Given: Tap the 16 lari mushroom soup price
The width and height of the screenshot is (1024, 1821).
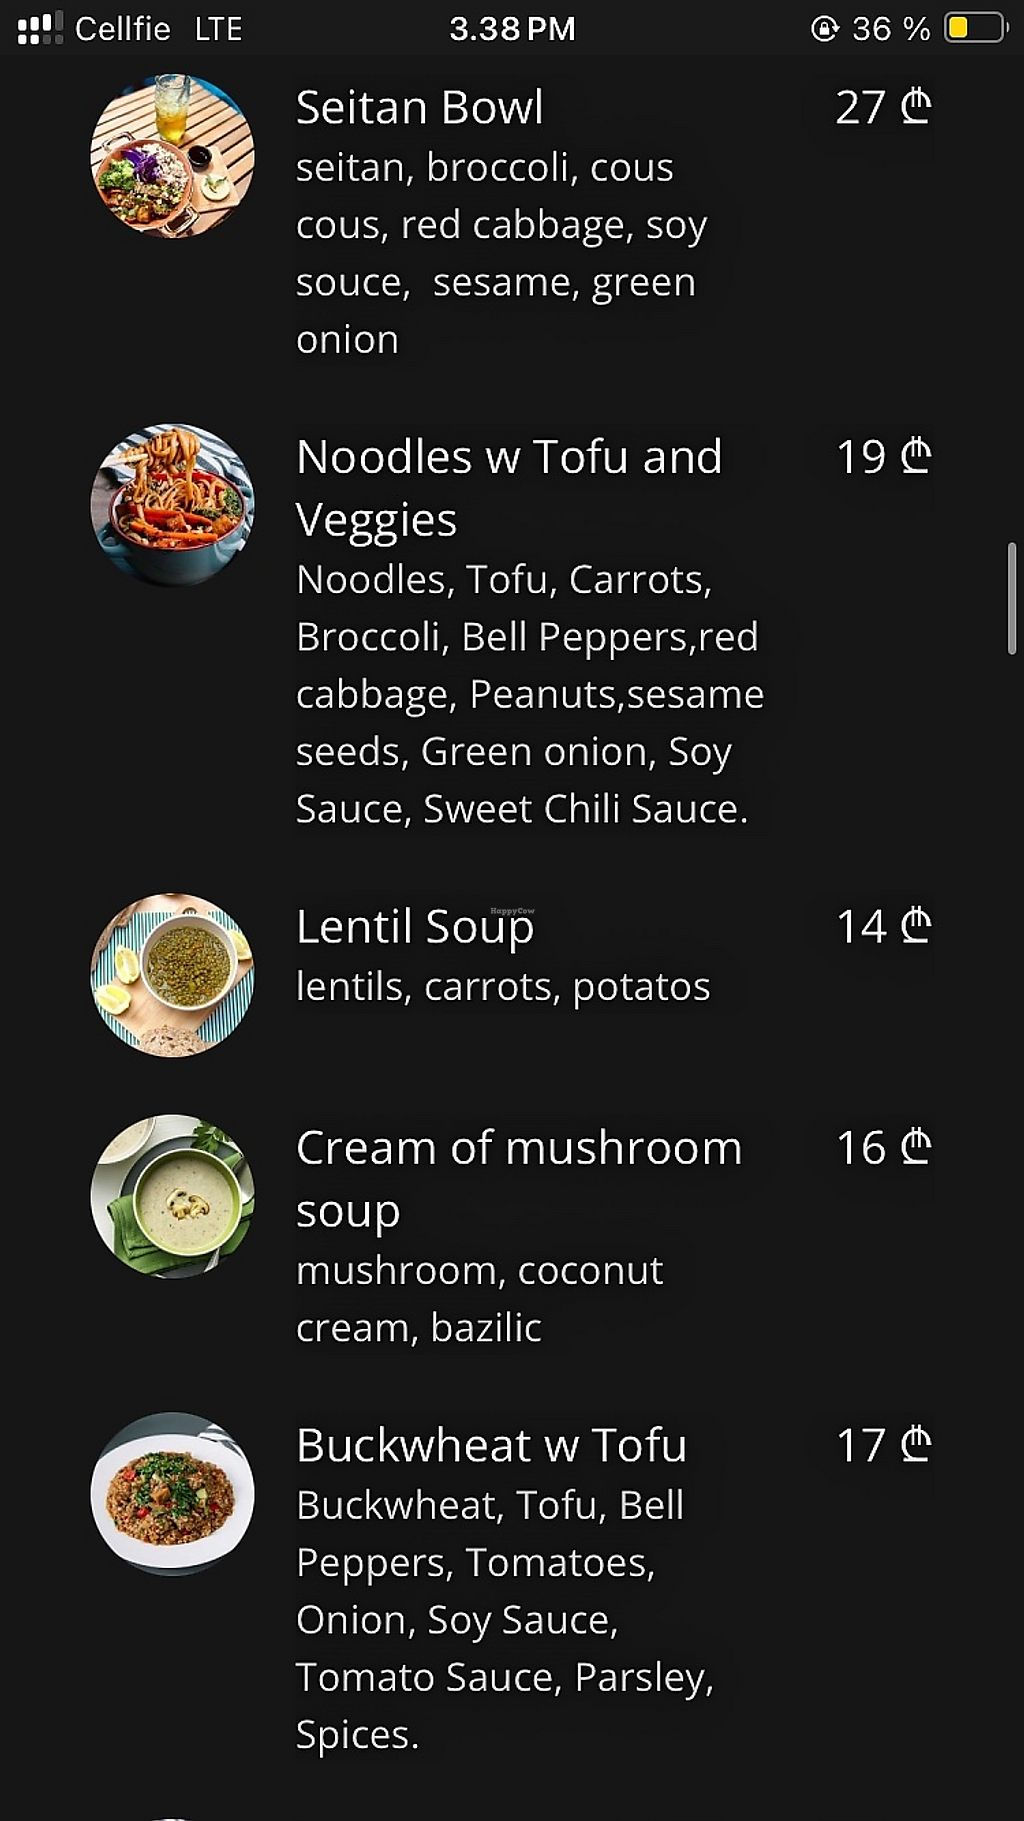Looking at the screenshot, I should click(x=883, y=1148).
